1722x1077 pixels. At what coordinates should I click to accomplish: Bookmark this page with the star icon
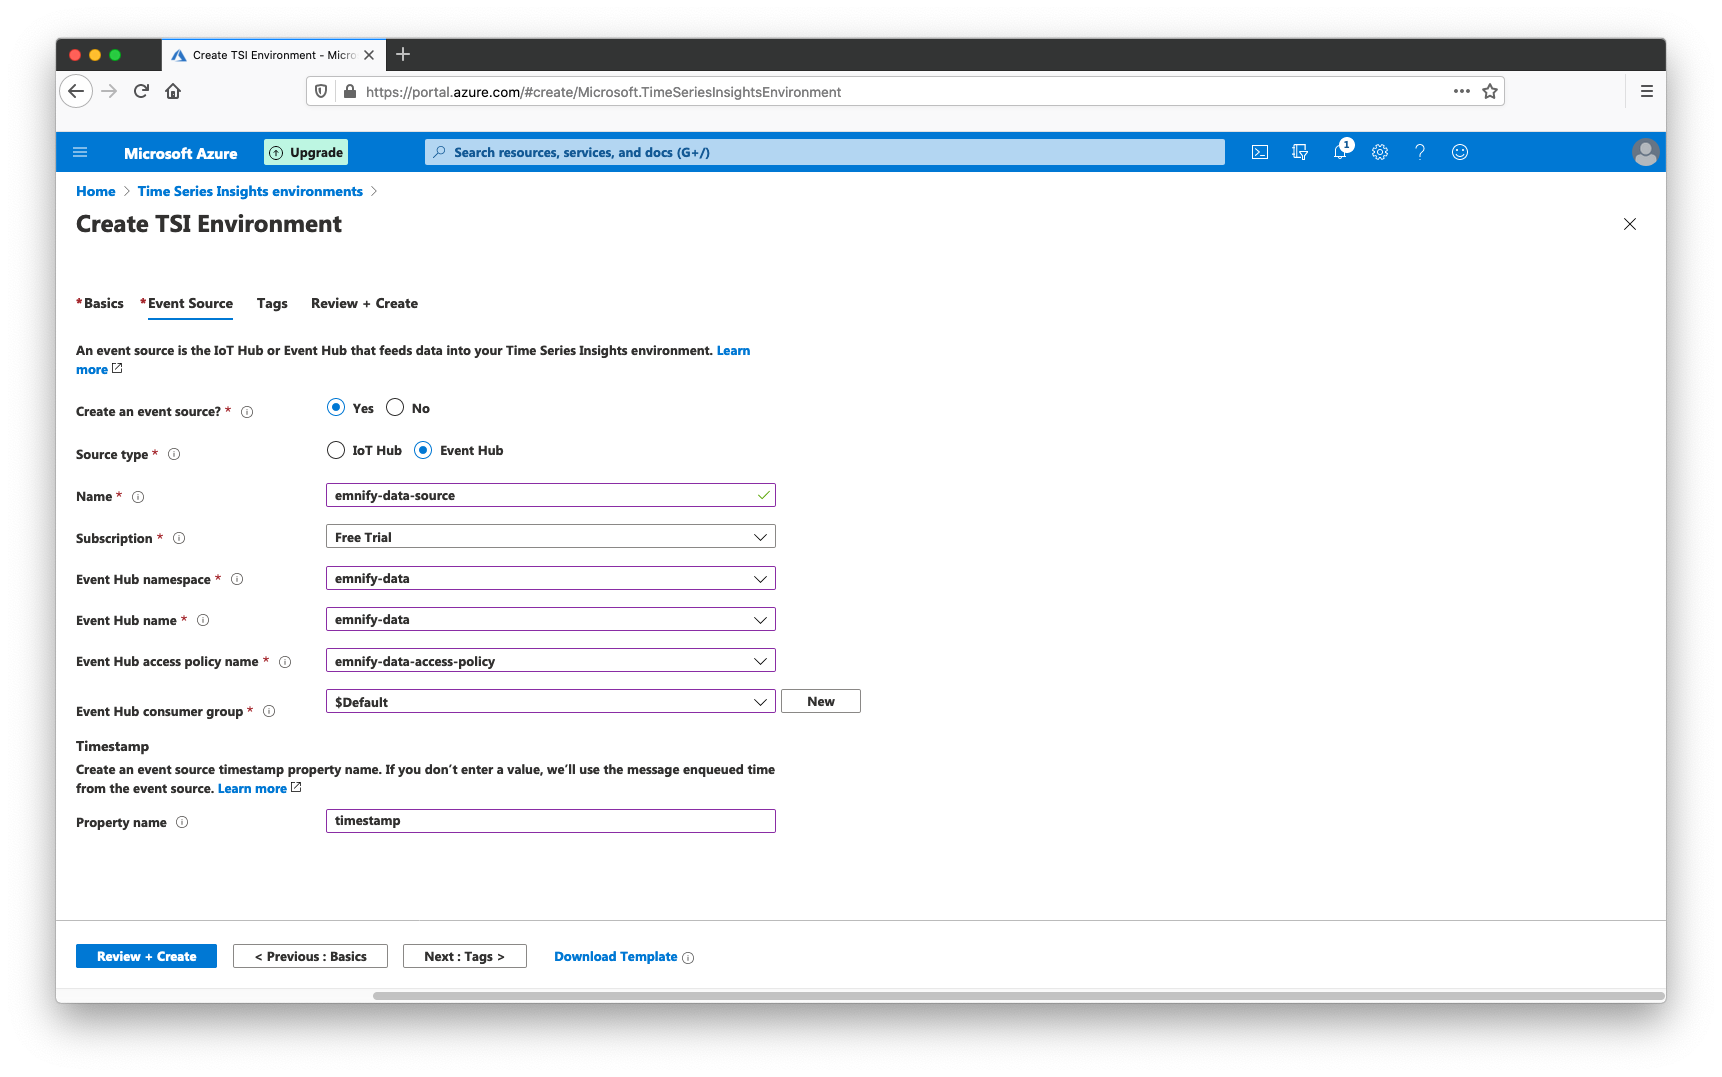tap(1490, 91)
